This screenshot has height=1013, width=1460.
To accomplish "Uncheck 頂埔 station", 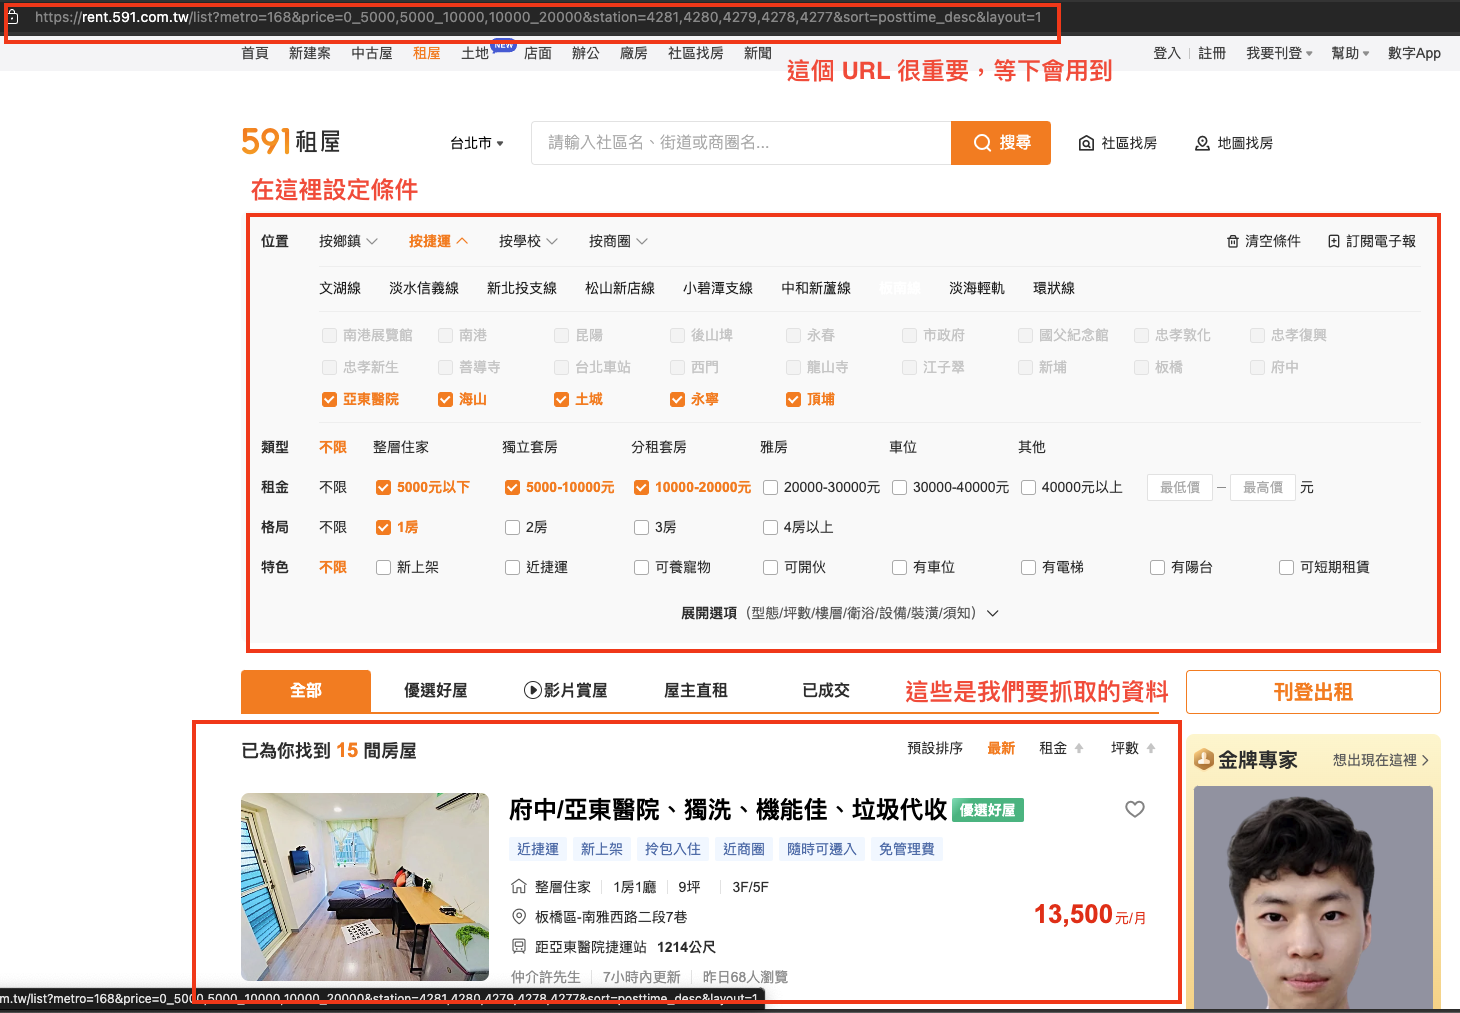I will pyautogui.click(x=793, y=399).
